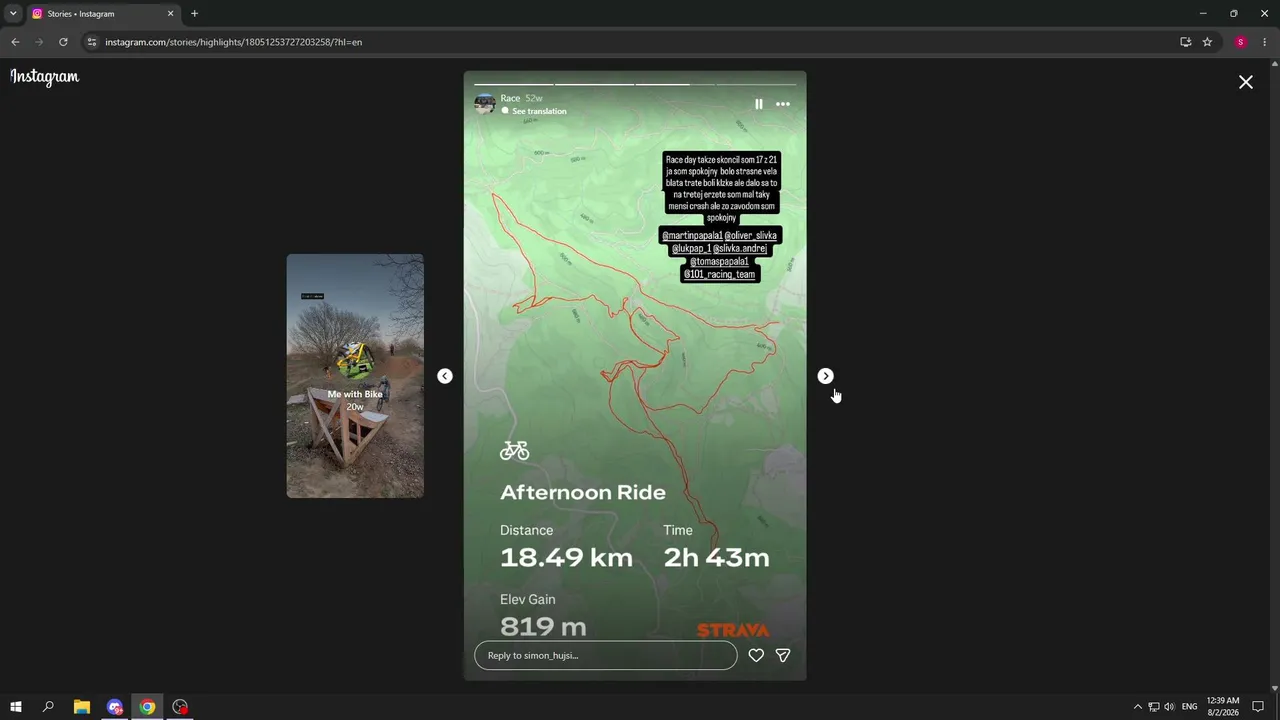
Task: Open notification center
Action: (x=1258, y=707)
